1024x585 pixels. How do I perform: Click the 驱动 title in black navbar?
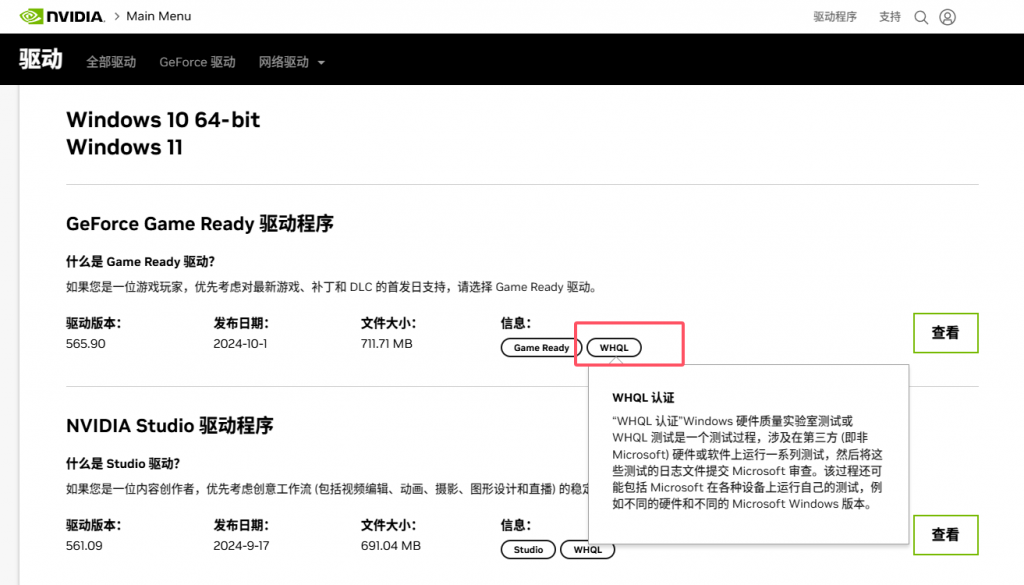coord(41,60)
